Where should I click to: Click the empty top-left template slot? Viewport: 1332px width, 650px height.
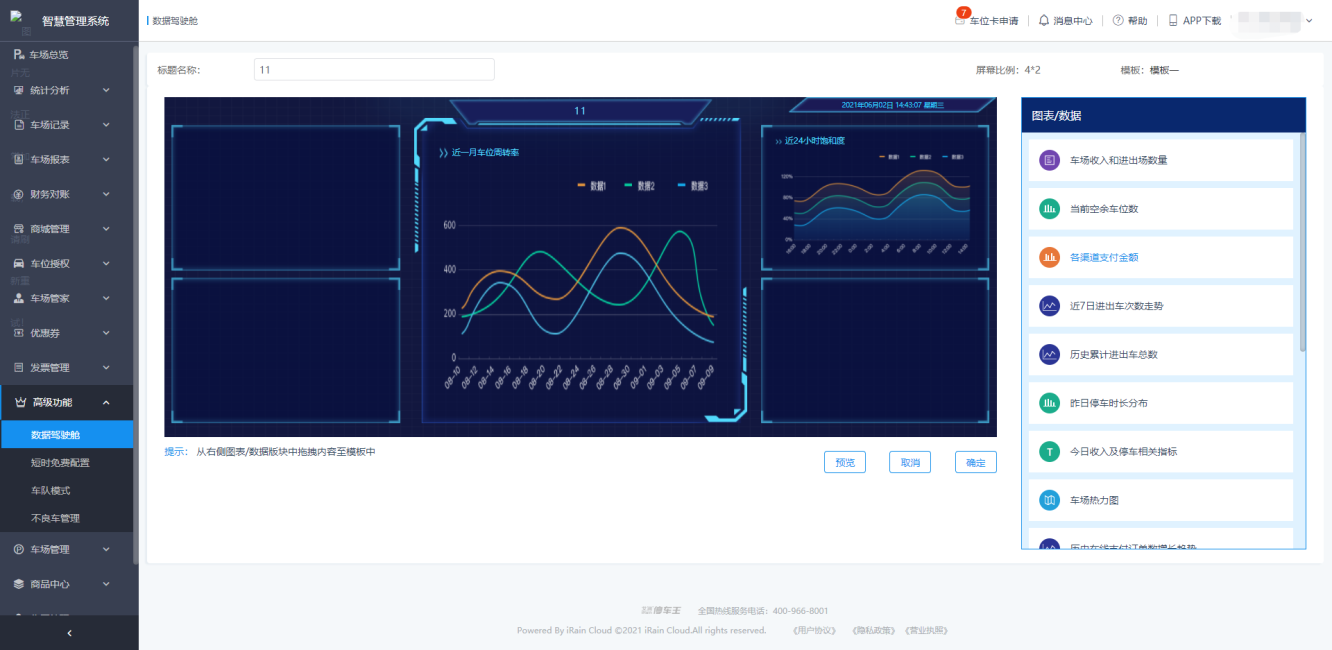tap(286, 197)
